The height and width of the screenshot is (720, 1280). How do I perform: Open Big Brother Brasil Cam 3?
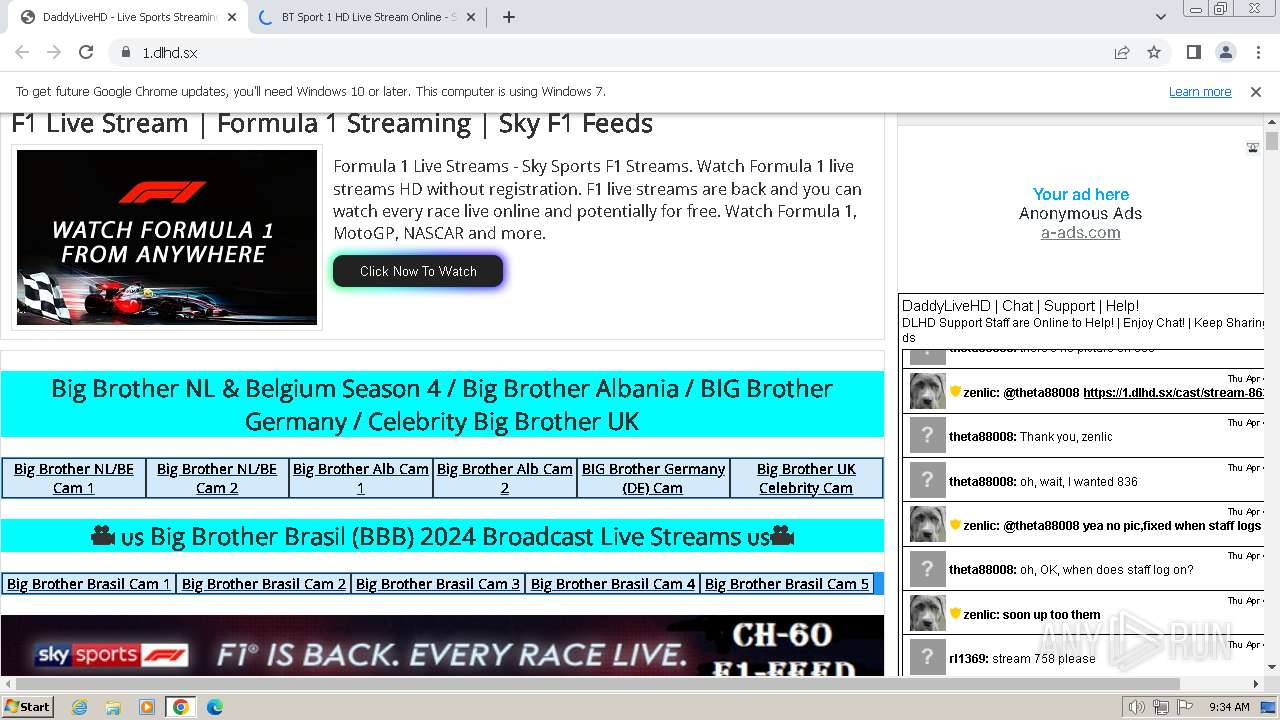point(438,584)
